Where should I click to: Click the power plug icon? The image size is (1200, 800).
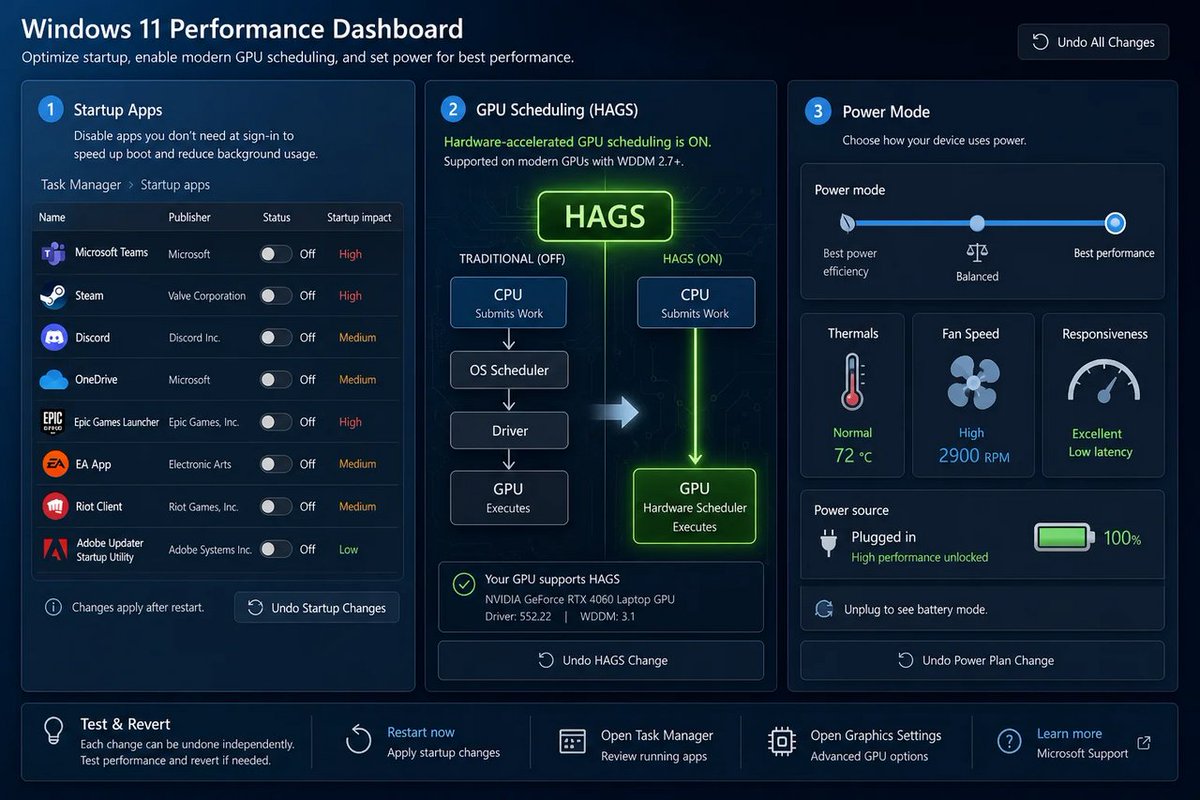pyautogui.click(x=828, y=542)
